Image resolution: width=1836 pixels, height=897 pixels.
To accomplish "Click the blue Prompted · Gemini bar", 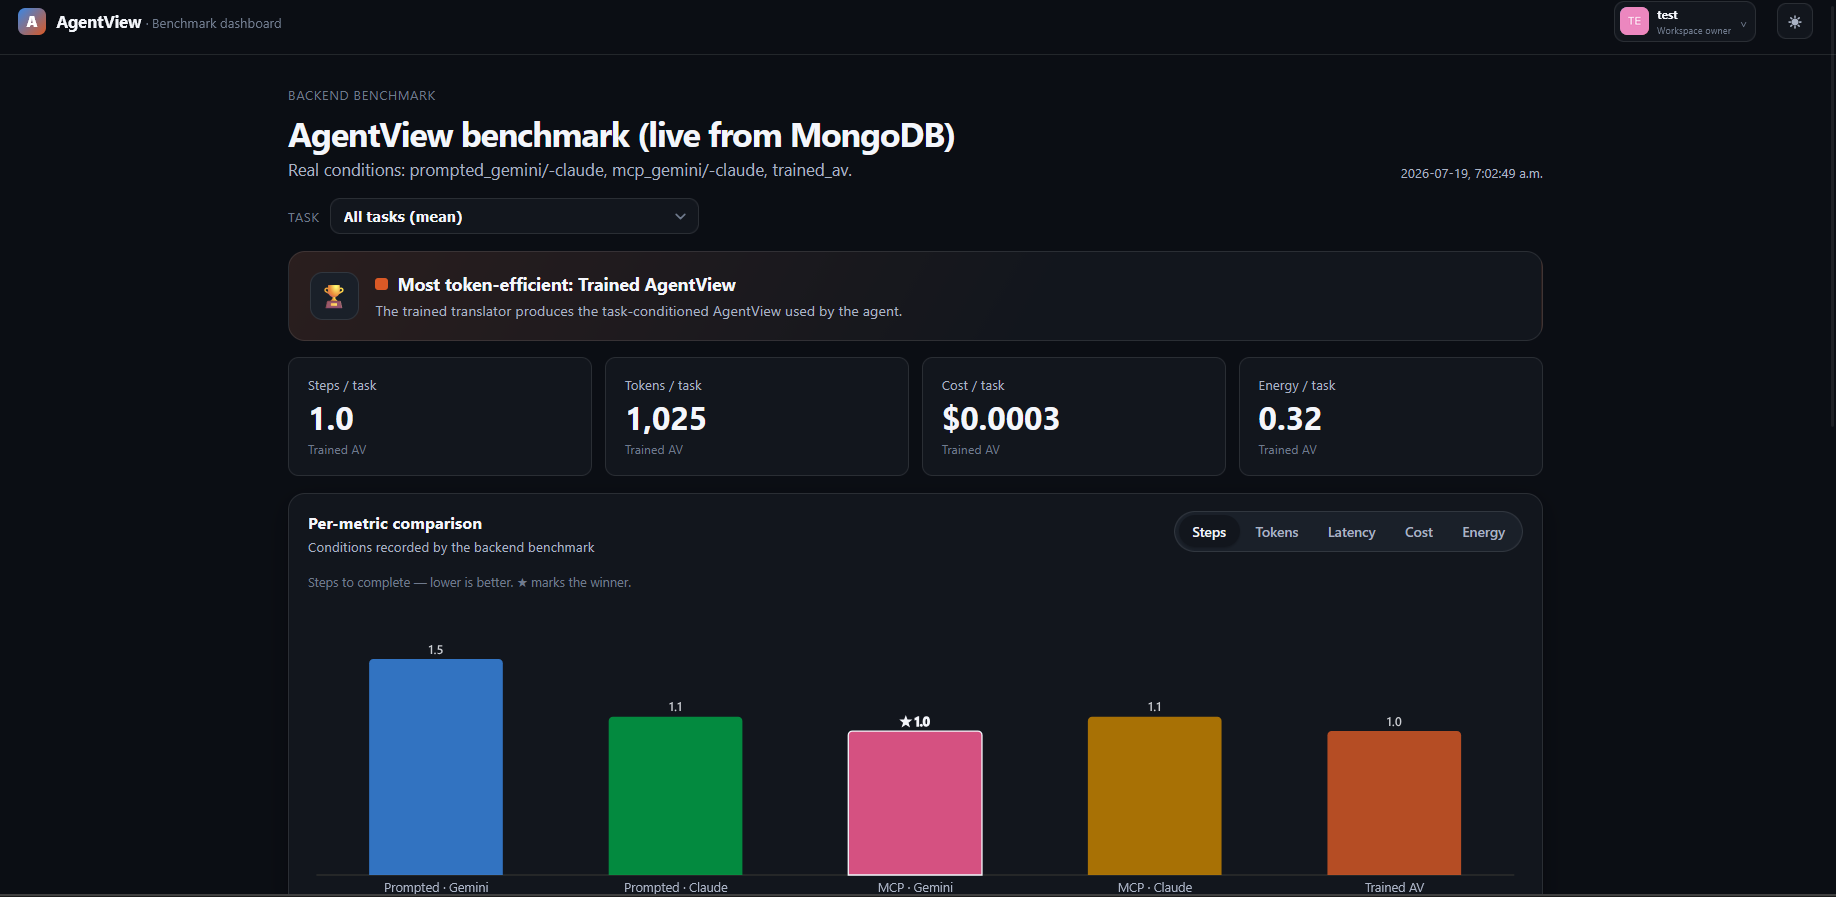I will pos(436,767).
